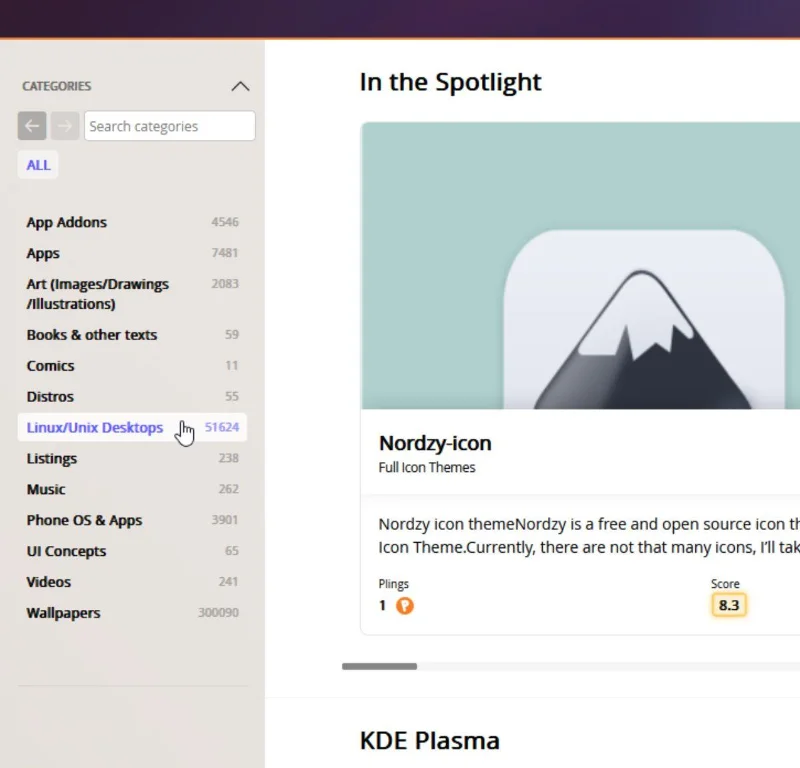Open the Music category

tap(132, 489)
